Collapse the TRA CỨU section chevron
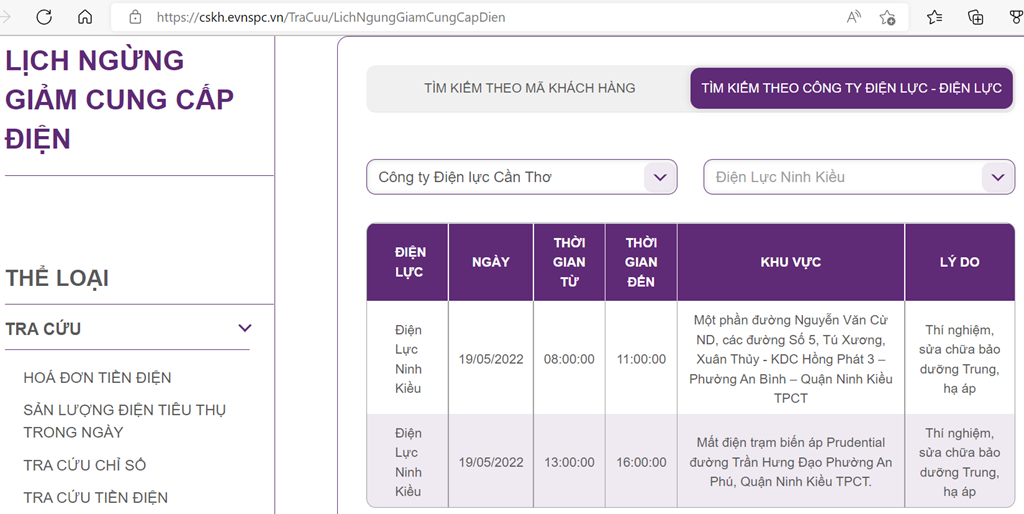The height and width of the screenshot is (514, 1024). pyautogui.click(x=245, y=328)
